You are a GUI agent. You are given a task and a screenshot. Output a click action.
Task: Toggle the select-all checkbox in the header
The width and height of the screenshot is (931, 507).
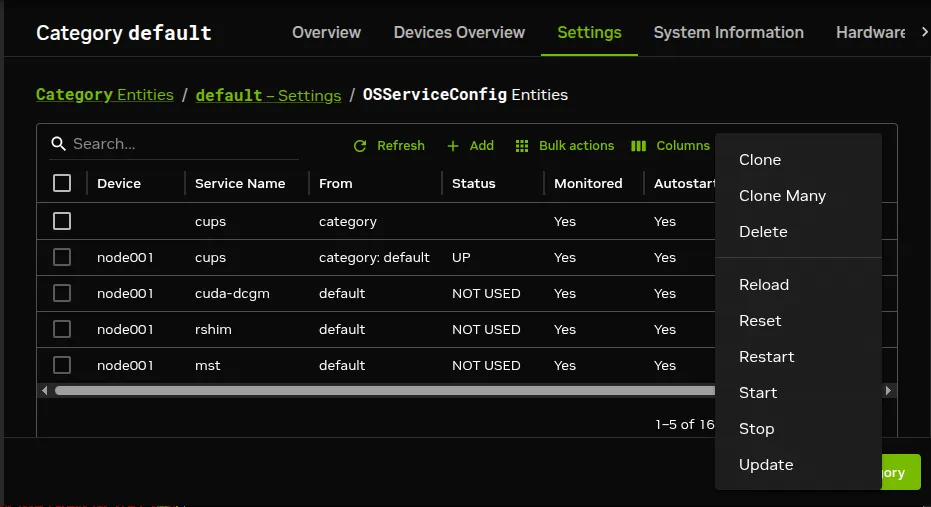(62, 183)
